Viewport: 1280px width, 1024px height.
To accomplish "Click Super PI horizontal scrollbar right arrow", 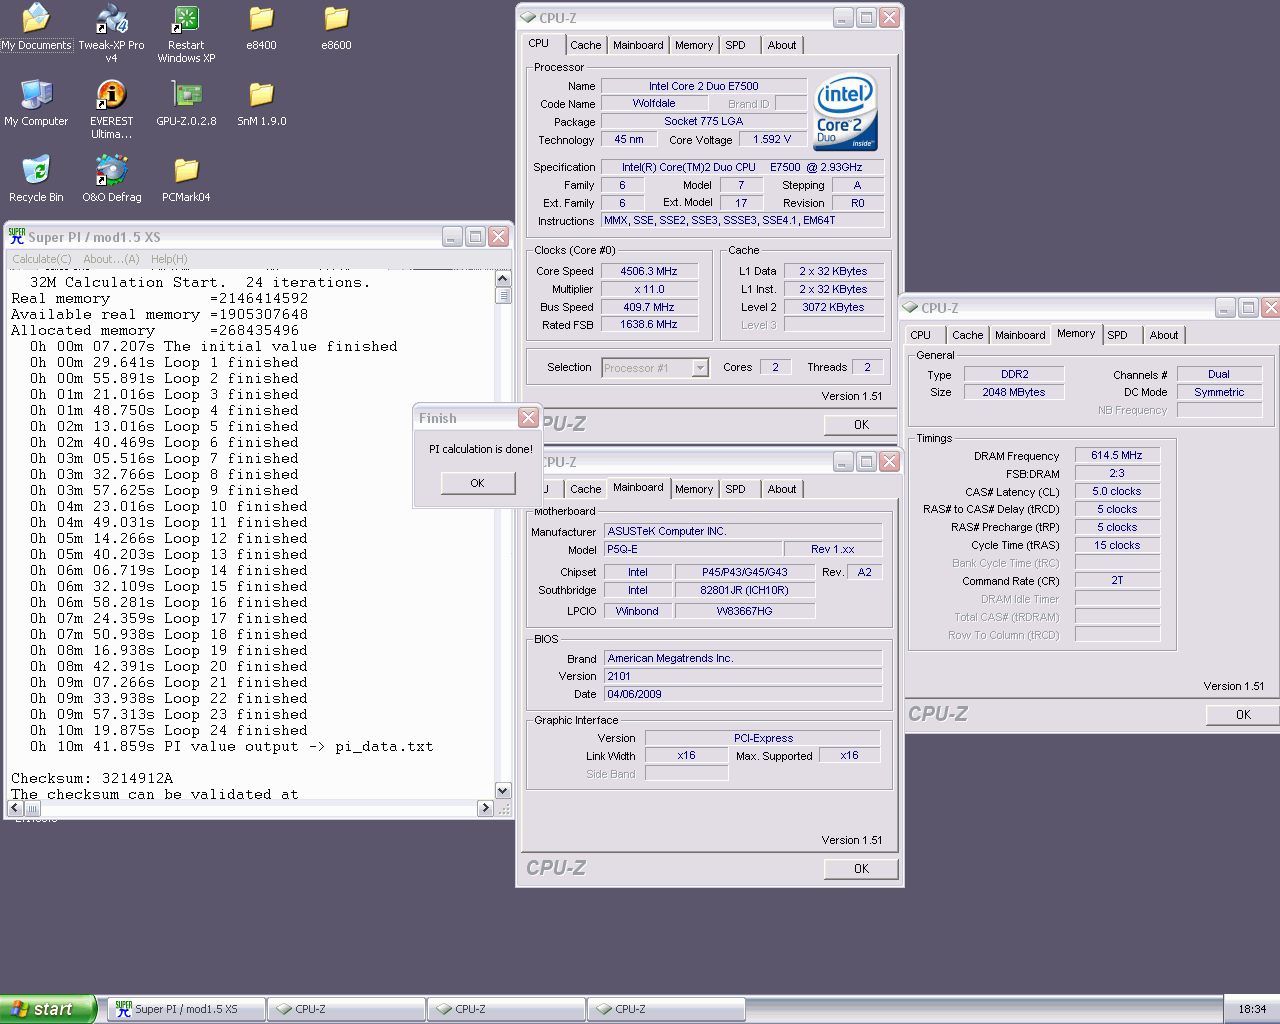I will pyautogui.click(x=486, y=808).
